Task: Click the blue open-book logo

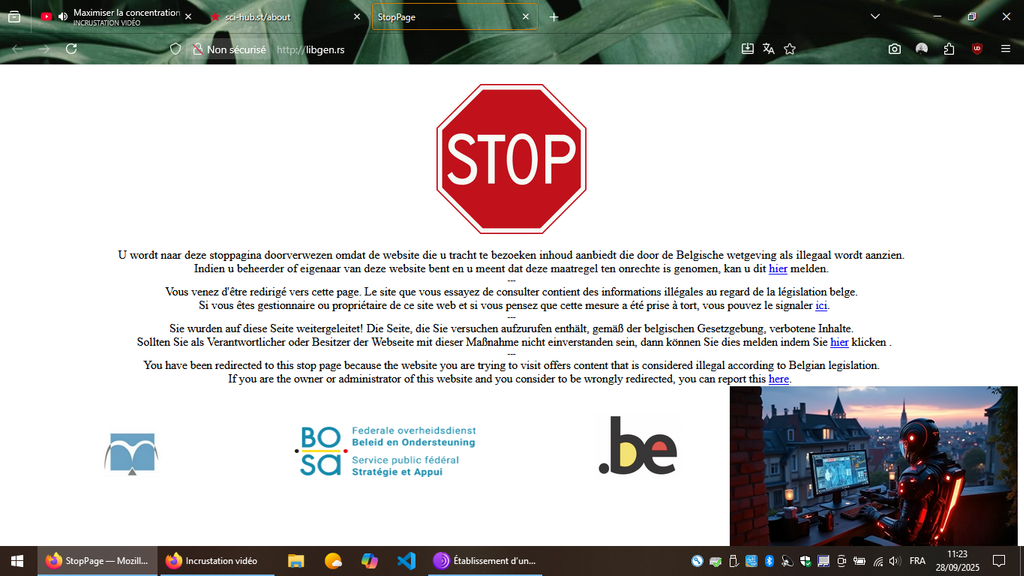Action: (131, 453)
